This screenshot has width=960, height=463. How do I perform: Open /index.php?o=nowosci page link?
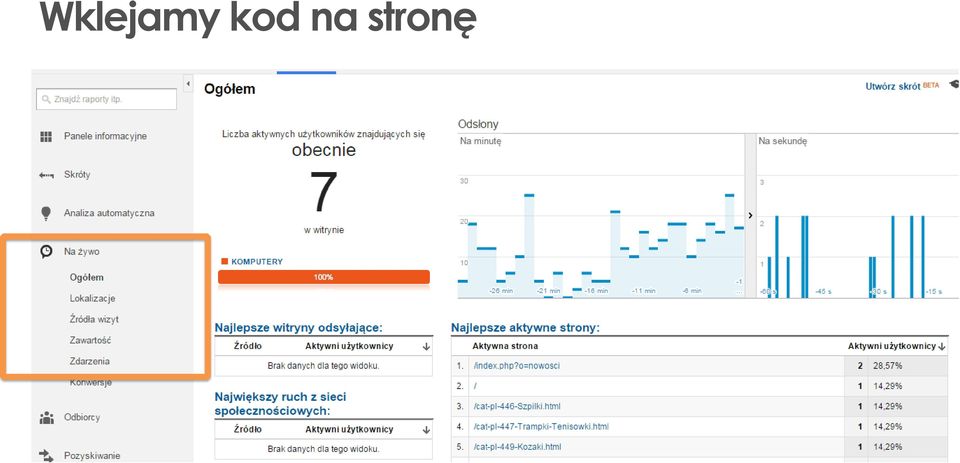[517, 366]
